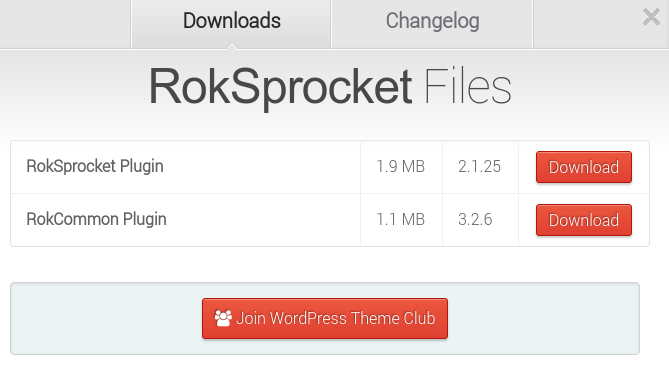
Task: Select the RokCommon Plugin name cell
Action: click(186, 220)
